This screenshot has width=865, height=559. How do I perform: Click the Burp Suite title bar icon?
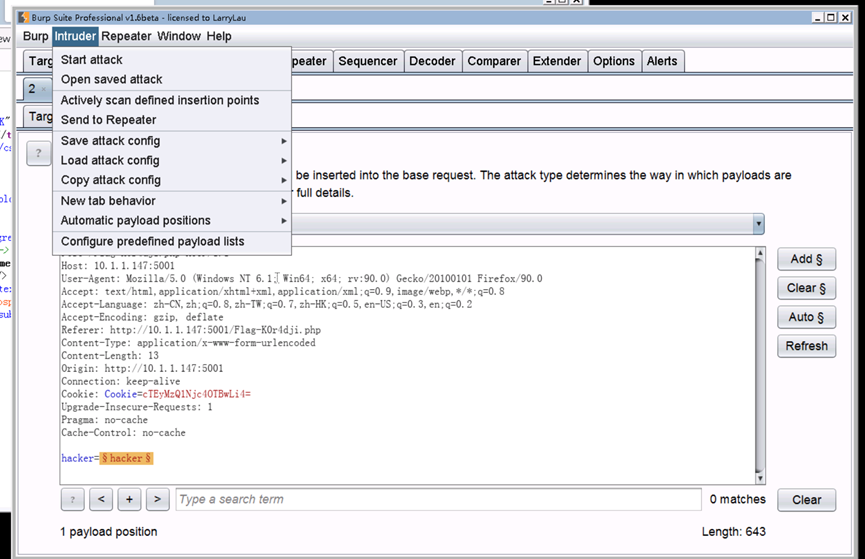[x=23, y=18]
